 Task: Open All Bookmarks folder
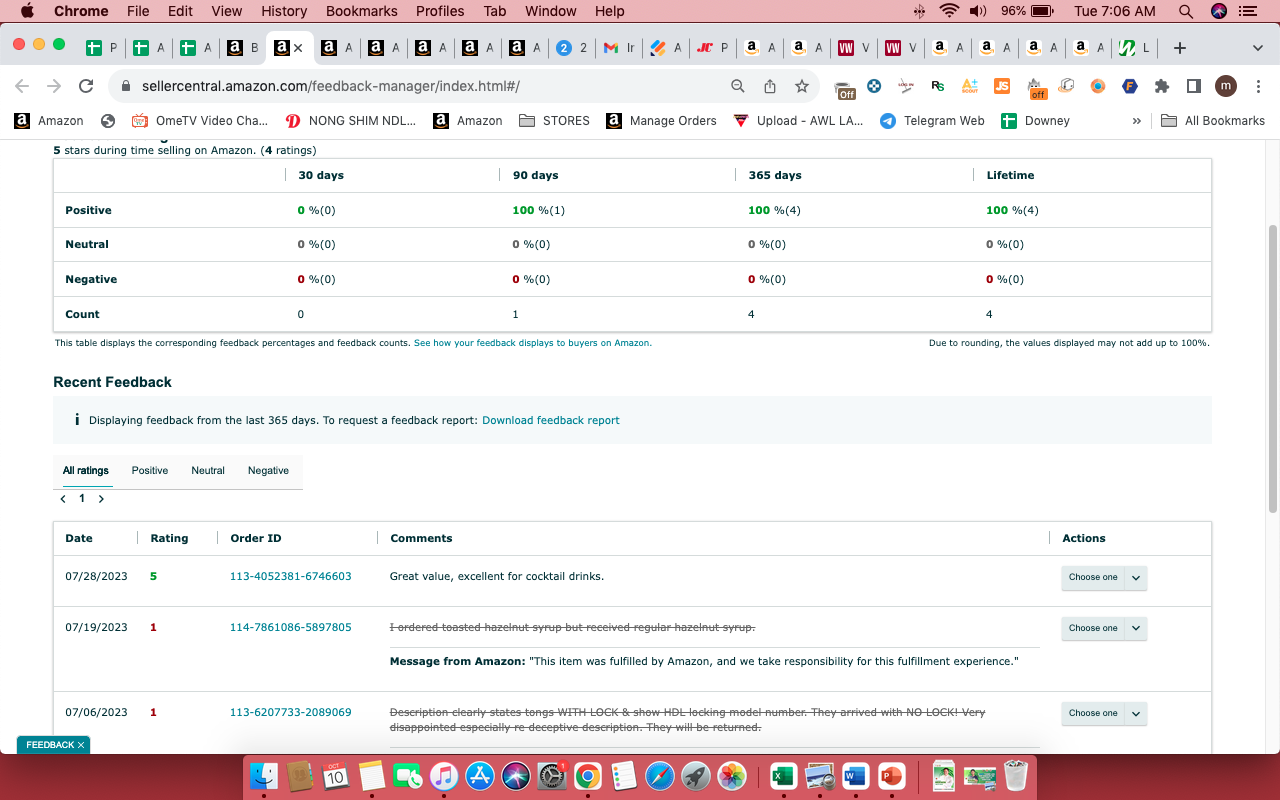point(1213,121)
